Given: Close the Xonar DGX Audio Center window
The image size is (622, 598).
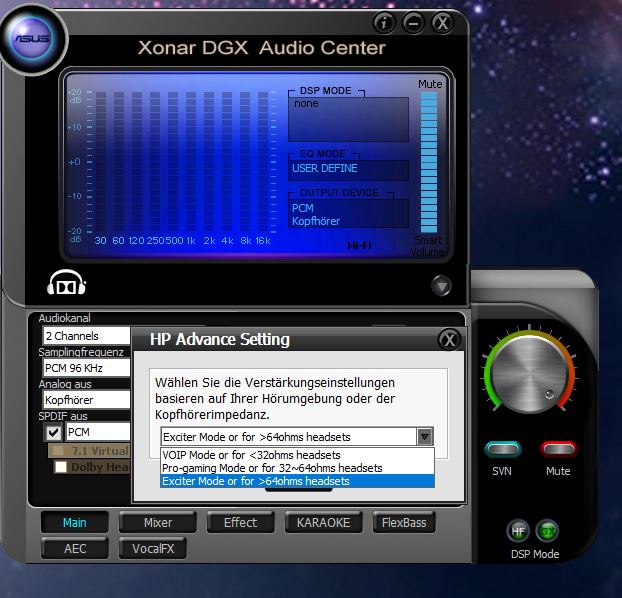Looking at the screenshot, I should tap(443, 23).
